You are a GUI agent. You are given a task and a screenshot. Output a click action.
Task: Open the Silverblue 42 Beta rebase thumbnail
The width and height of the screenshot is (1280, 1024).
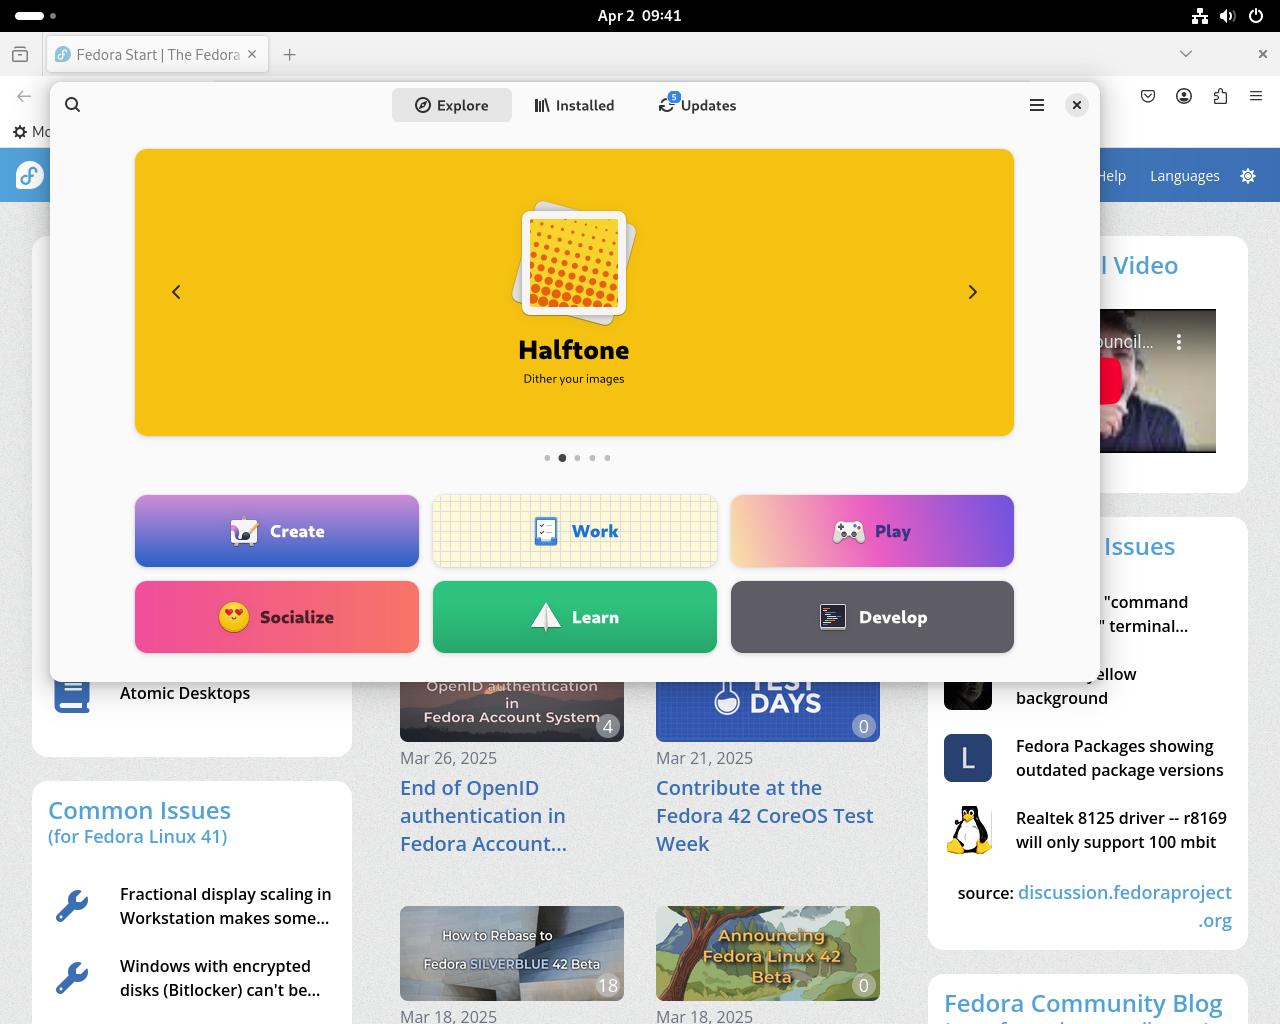512,954
